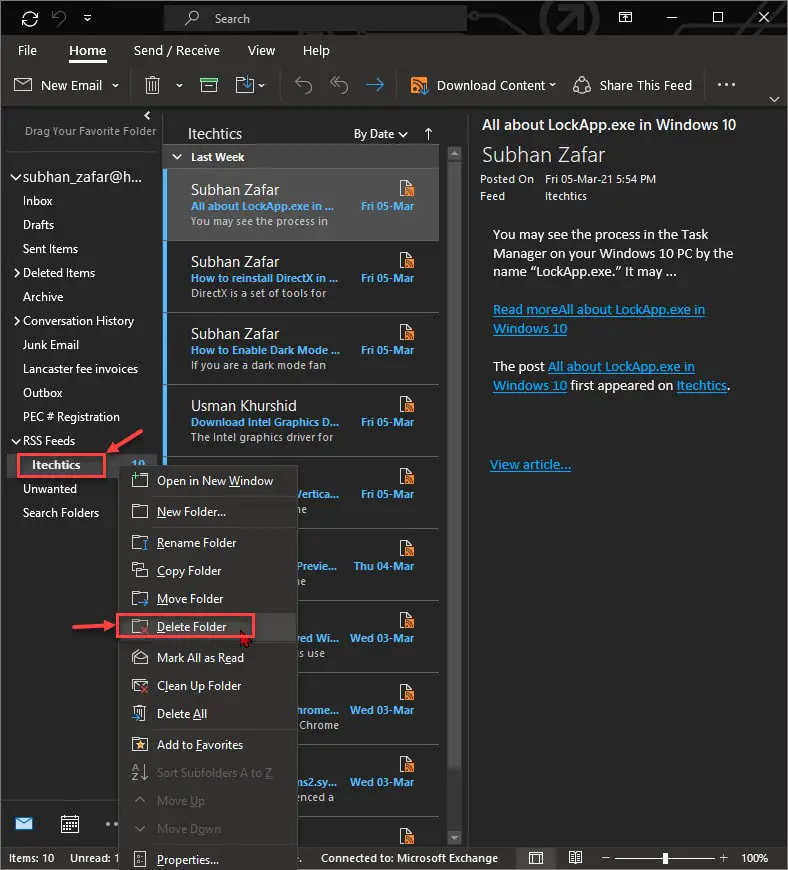The height and width of the screenshot is (870, 788).
Task: Click the Forward arrow icon
Action: point(375,85)
